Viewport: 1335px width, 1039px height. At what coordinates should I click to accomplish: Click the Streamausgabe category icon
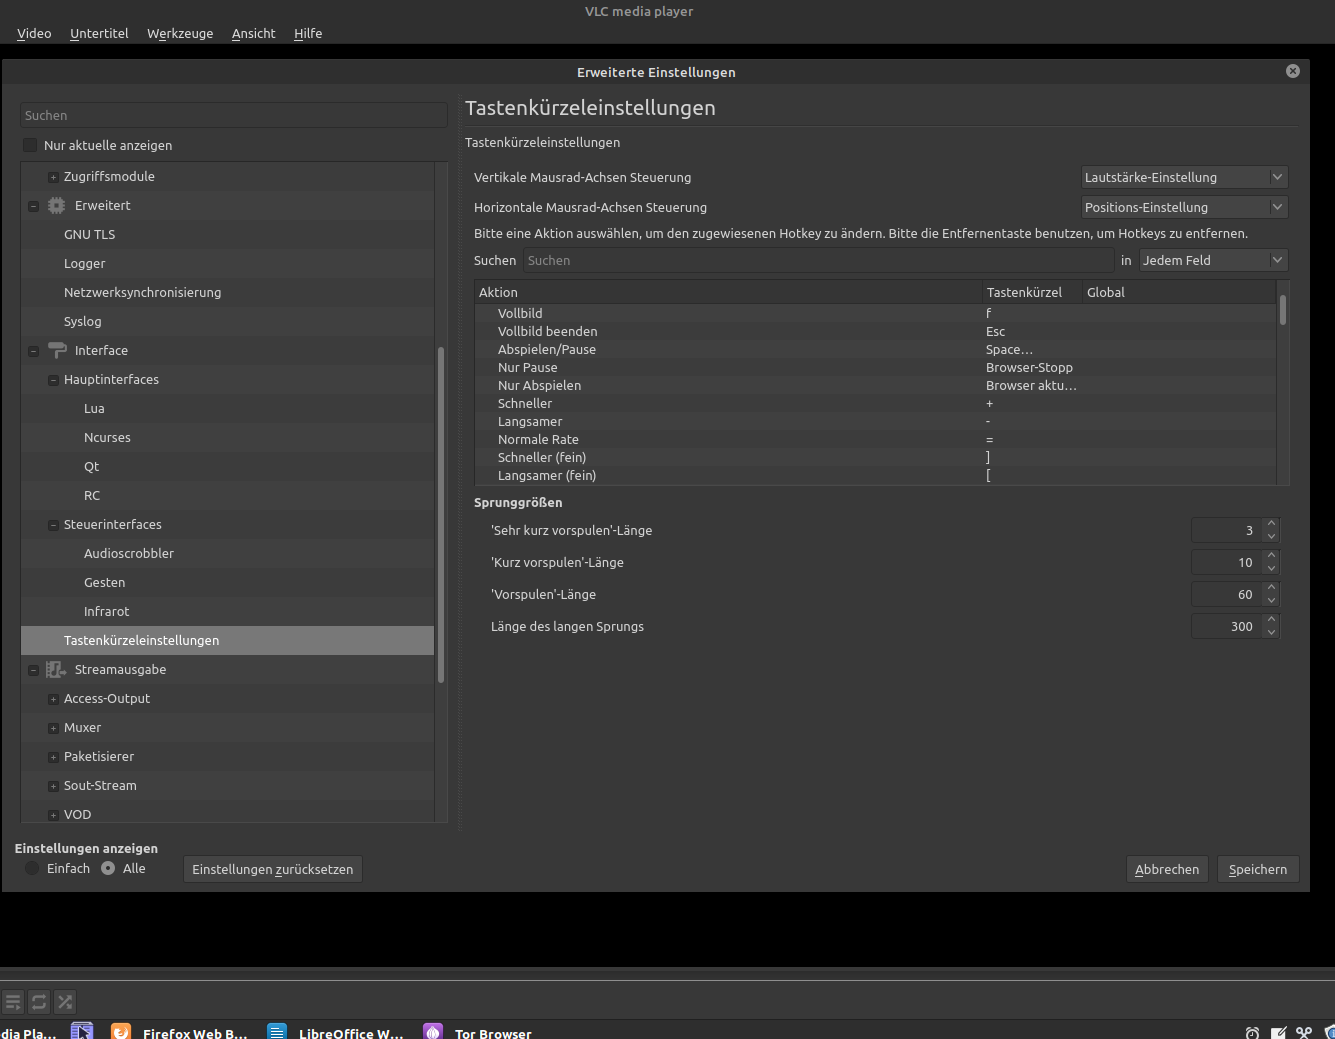coord(56,669)
